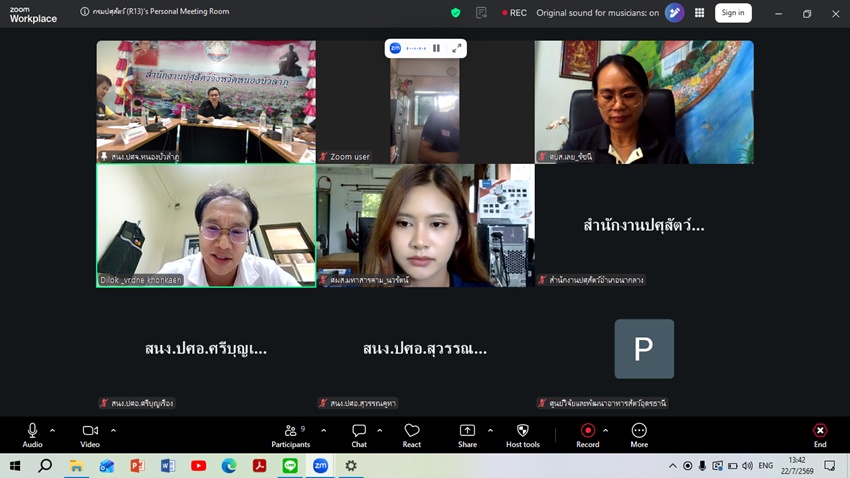Viewport: 850px width, 478px height.
Task: Open the React emoji menu
Action: (411, 436)
